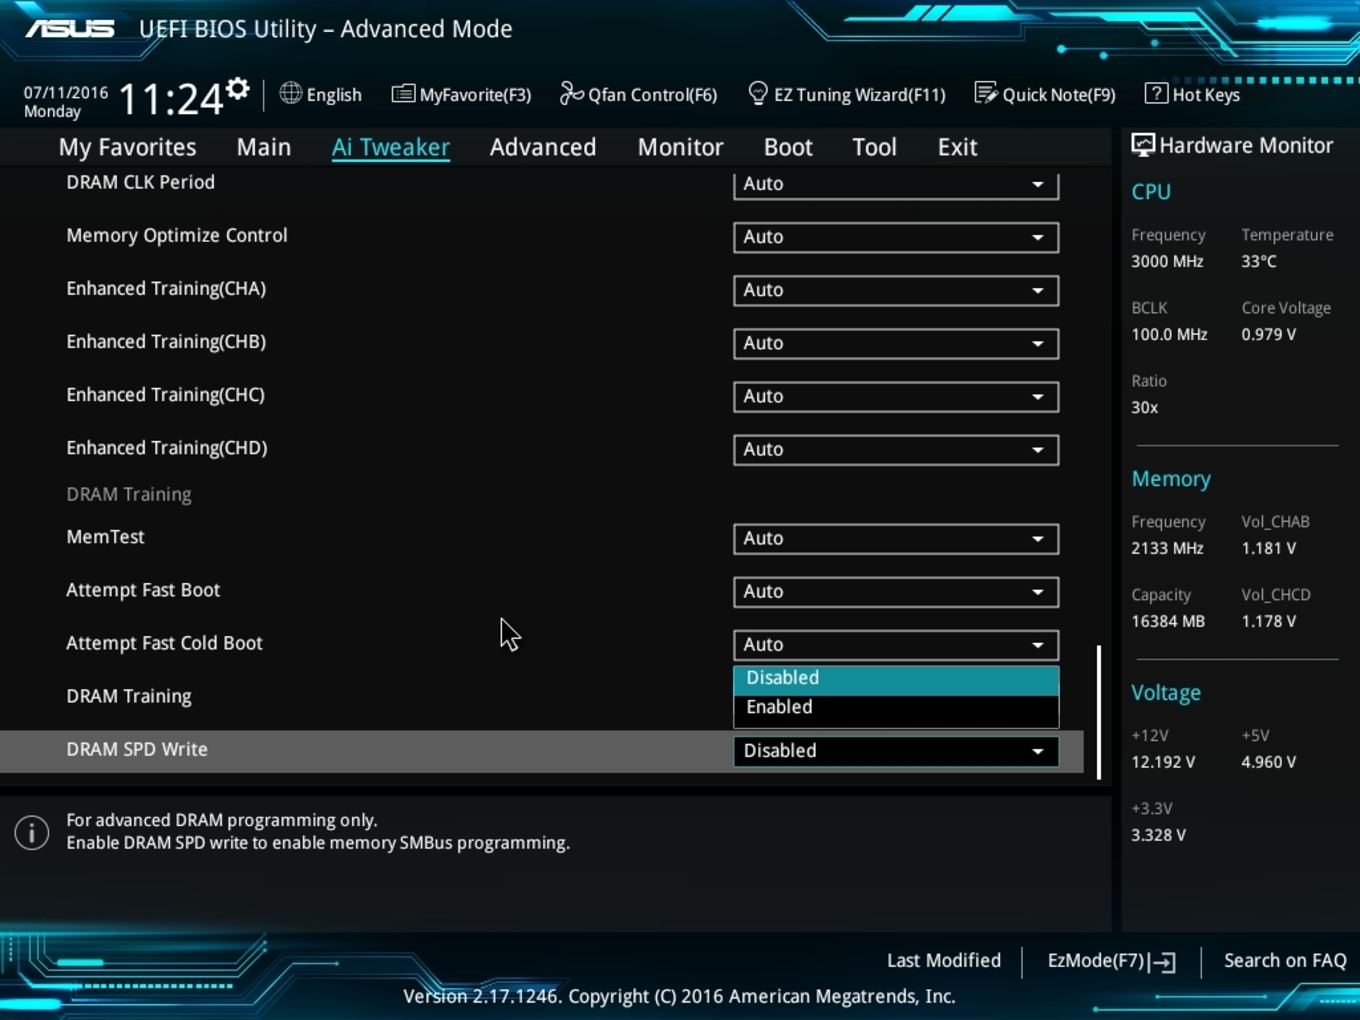The image size is (1360, 1020).
Task: Open Enhanced Training(CHC) dropdown
Action: [x=896, y=396]
